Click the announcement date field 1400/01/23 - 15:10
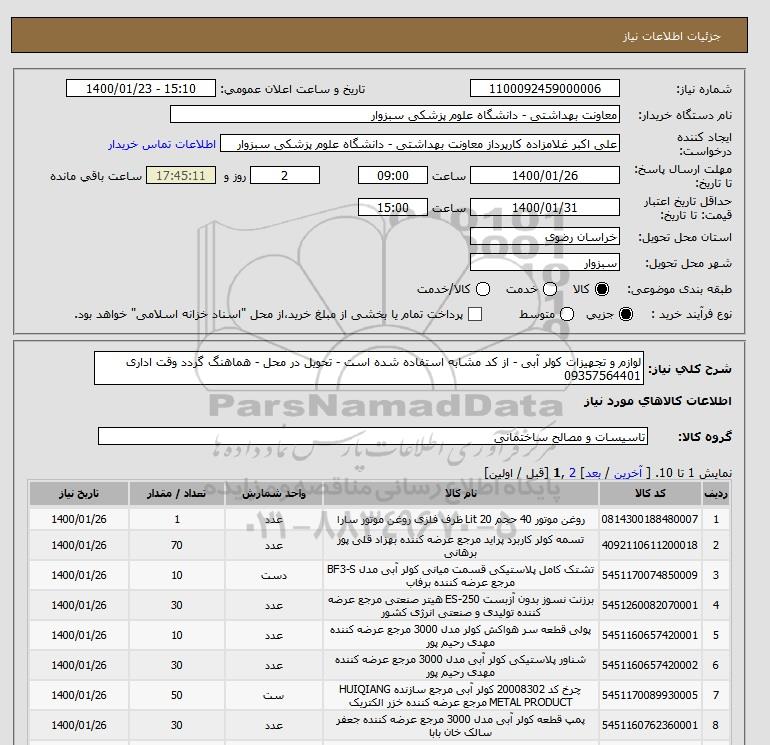 (x=140, y=88)
